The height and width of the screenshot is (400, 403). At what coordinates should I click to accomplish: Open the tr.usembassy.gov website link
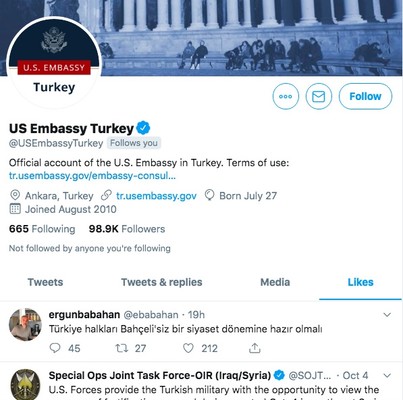pyautogui.click(x=156, y=196)
